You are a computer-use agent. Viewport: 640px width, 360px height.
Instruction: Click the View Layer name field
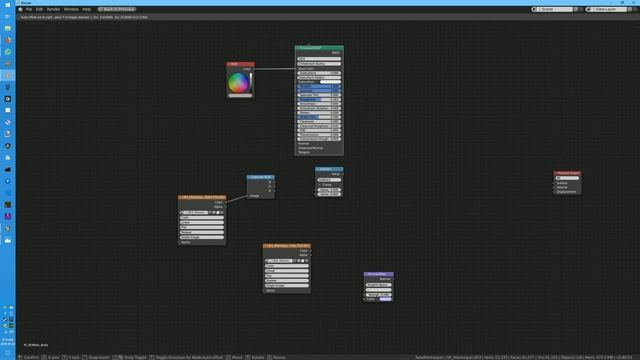pyautogui.click(x=609, y=9)
